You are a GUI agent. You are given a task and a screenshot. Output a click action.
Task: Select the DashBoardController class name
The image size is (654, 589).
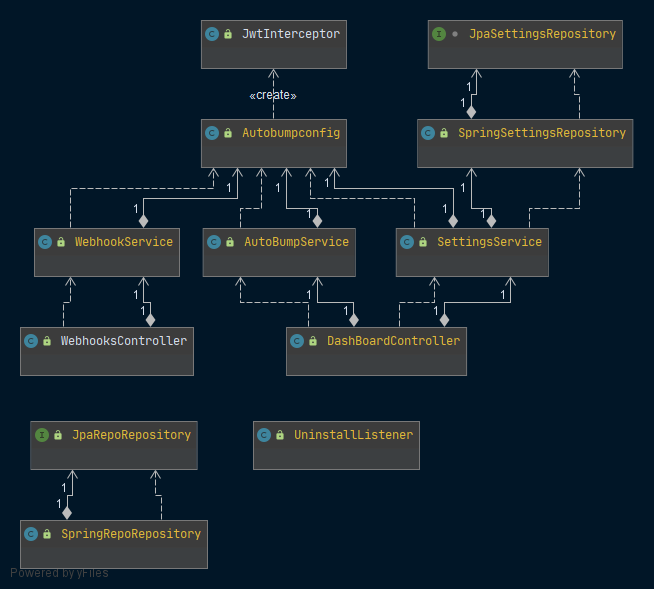click(393, 341)
